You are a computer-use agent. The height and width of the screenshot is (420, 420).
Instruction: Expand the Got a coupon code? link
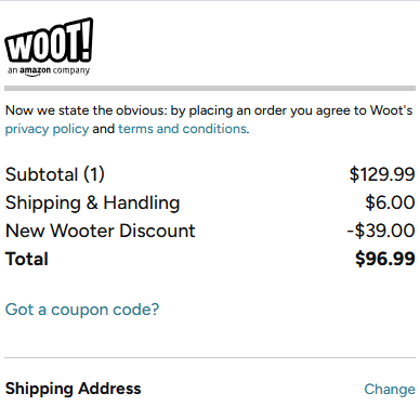pos(82,310)
